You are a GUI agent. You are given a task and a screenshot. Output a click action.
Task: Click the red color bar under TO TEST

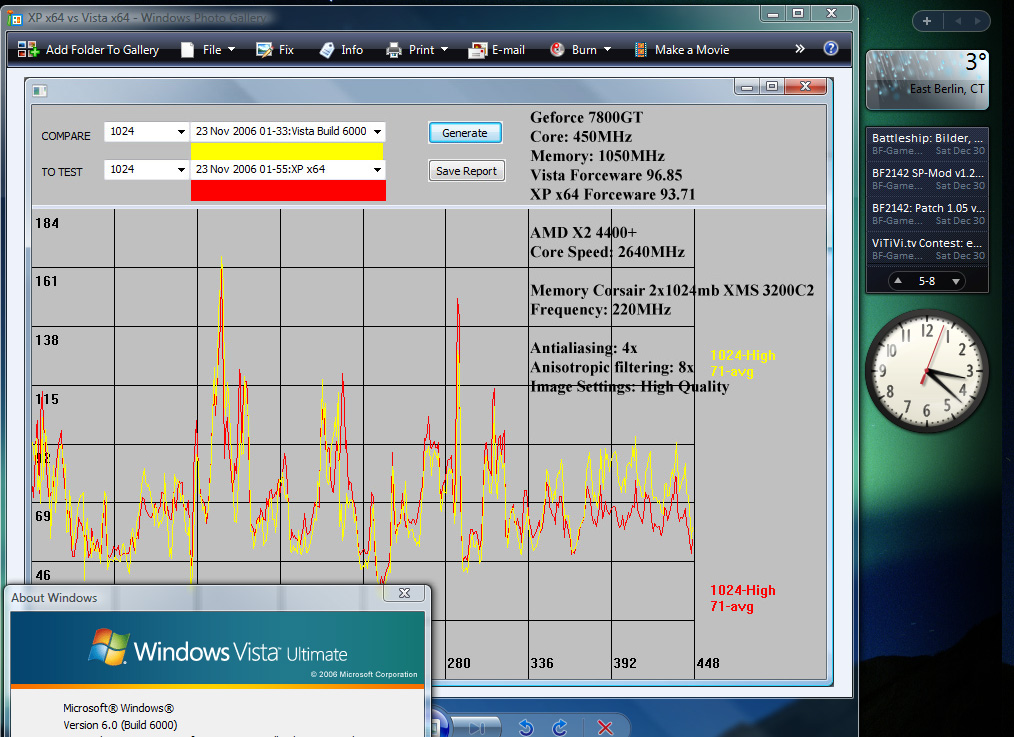point(288,191)
